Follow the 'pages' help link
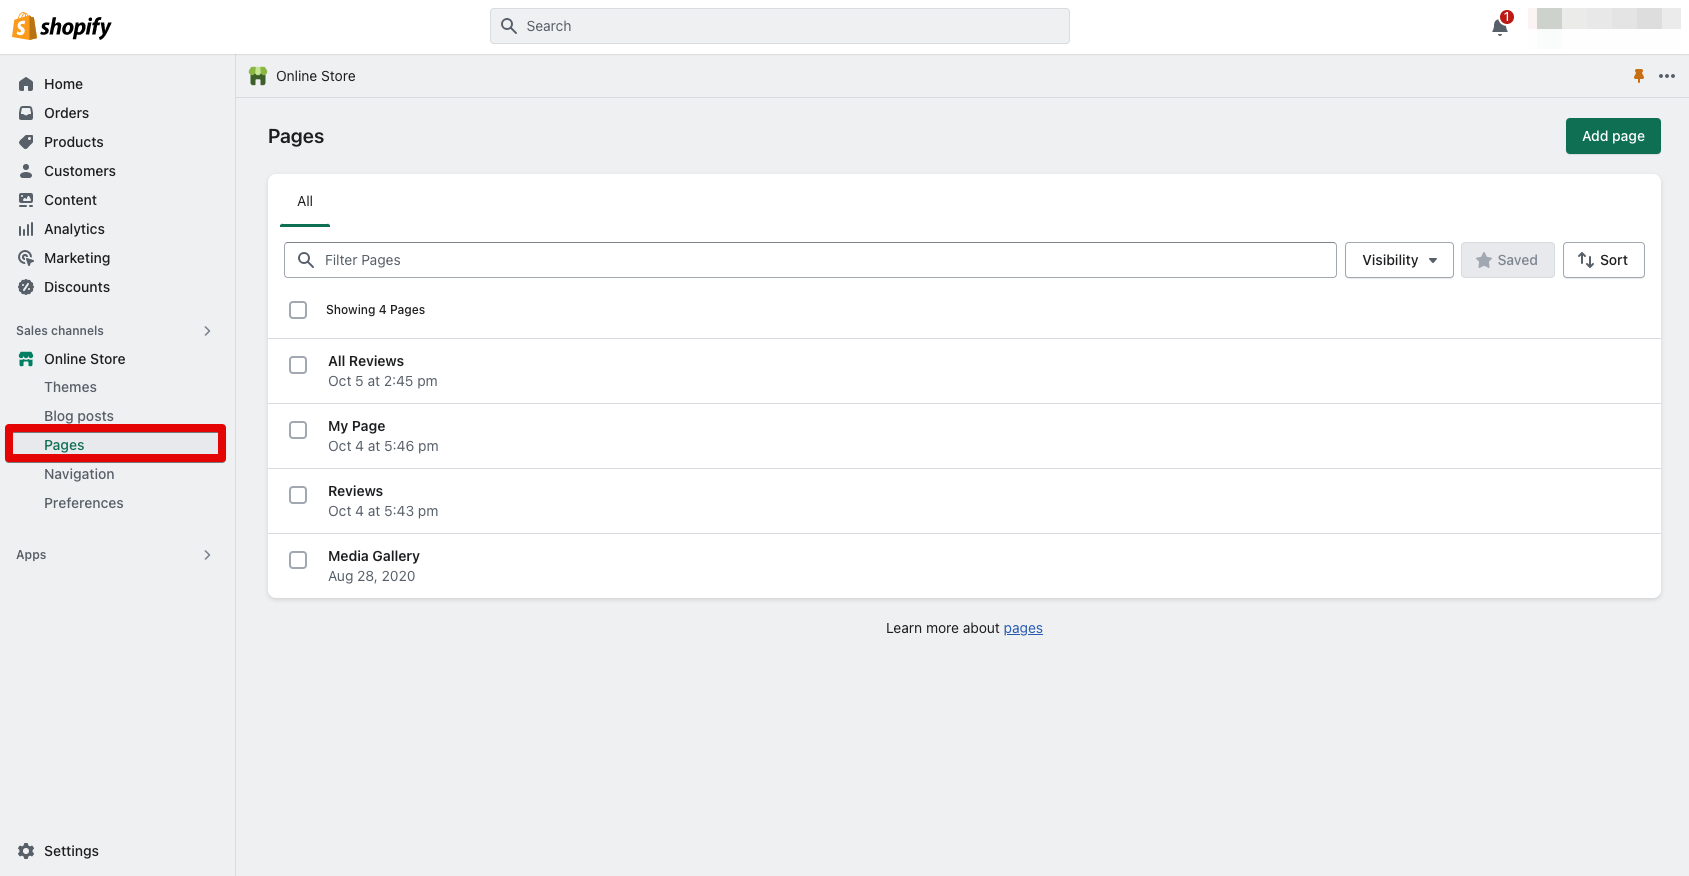The width and height of the screenshot is (1689, 876). coord(1022,628)
